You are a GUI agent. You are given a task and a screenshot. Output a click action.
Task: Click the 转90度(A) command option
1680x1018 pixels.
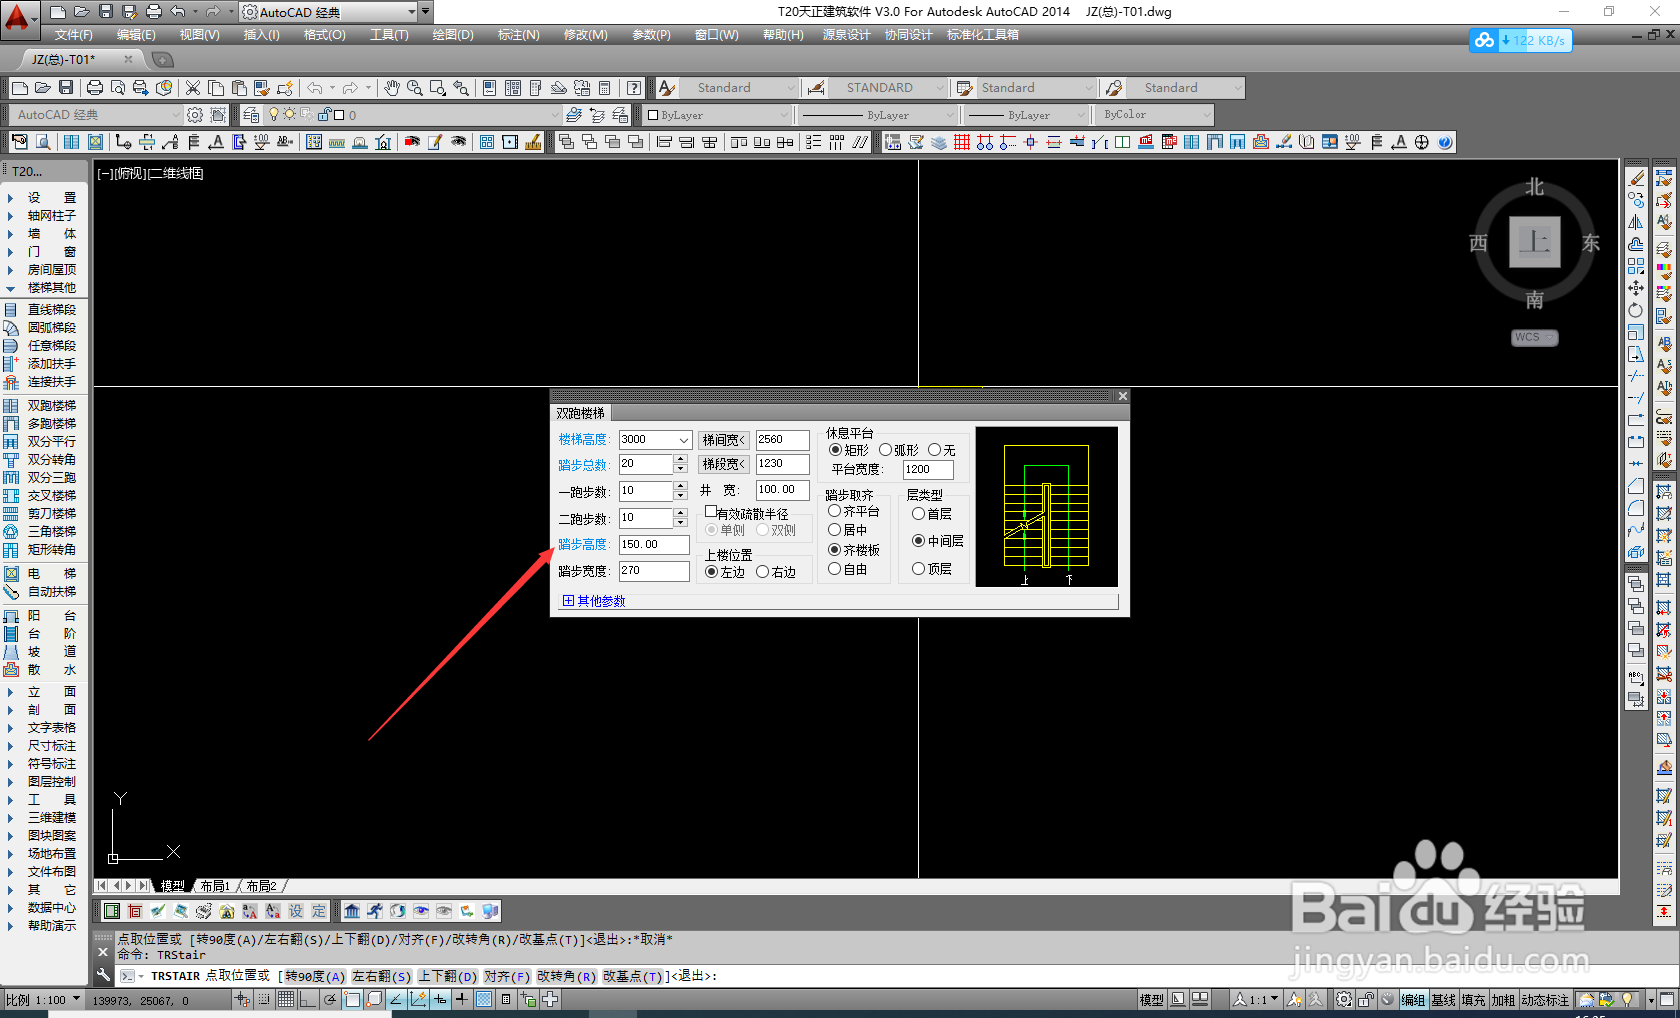314,976
